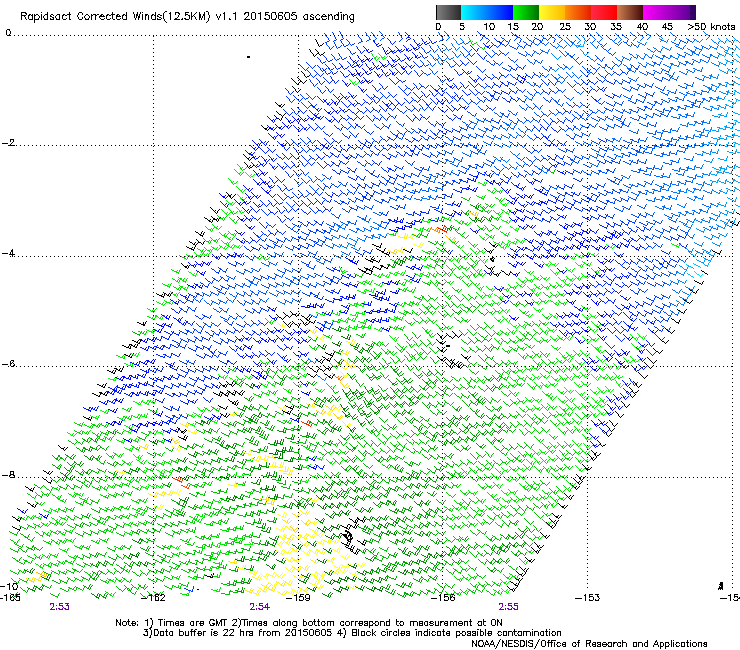The height and width of the screenshot is (650, 740).
Task: Click the '25' legend scale label
Action: click(x=565, y=27)
